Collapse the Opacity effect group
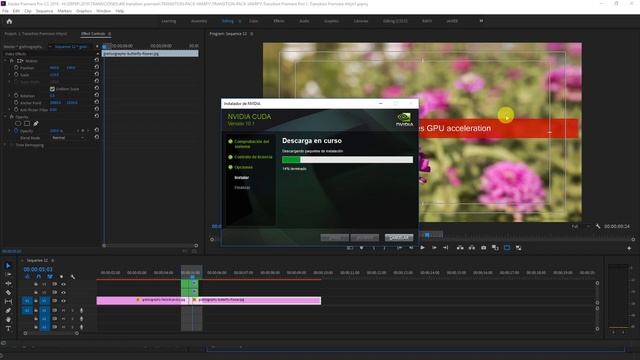The width and height of the screenshot is (640, 360). (x=6, y=116)
